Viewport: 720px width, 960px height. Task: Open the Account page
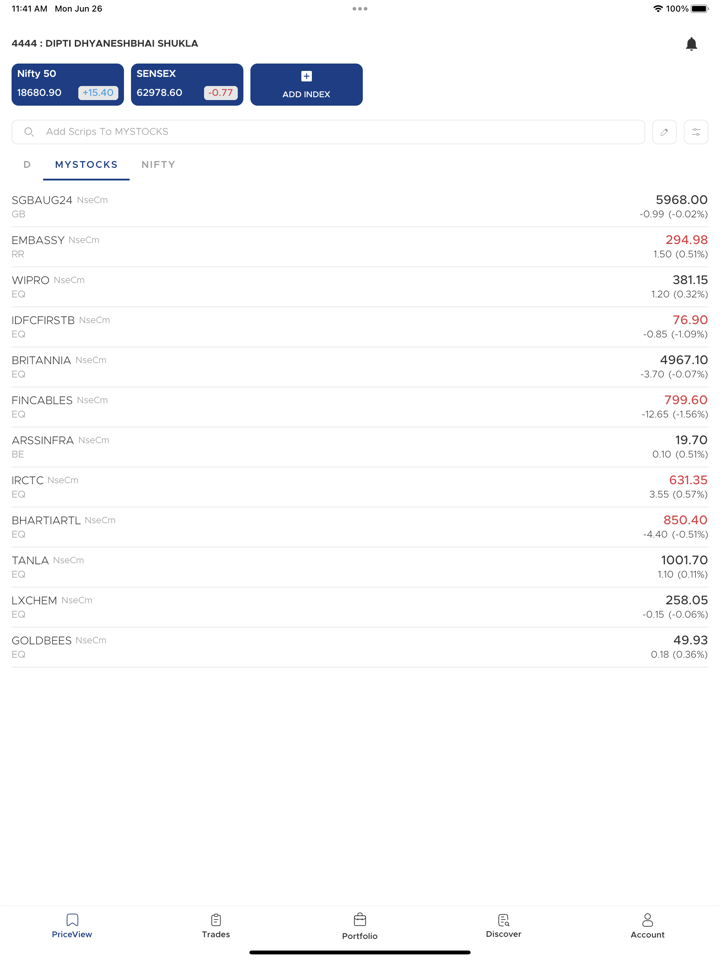coord(647,925)
